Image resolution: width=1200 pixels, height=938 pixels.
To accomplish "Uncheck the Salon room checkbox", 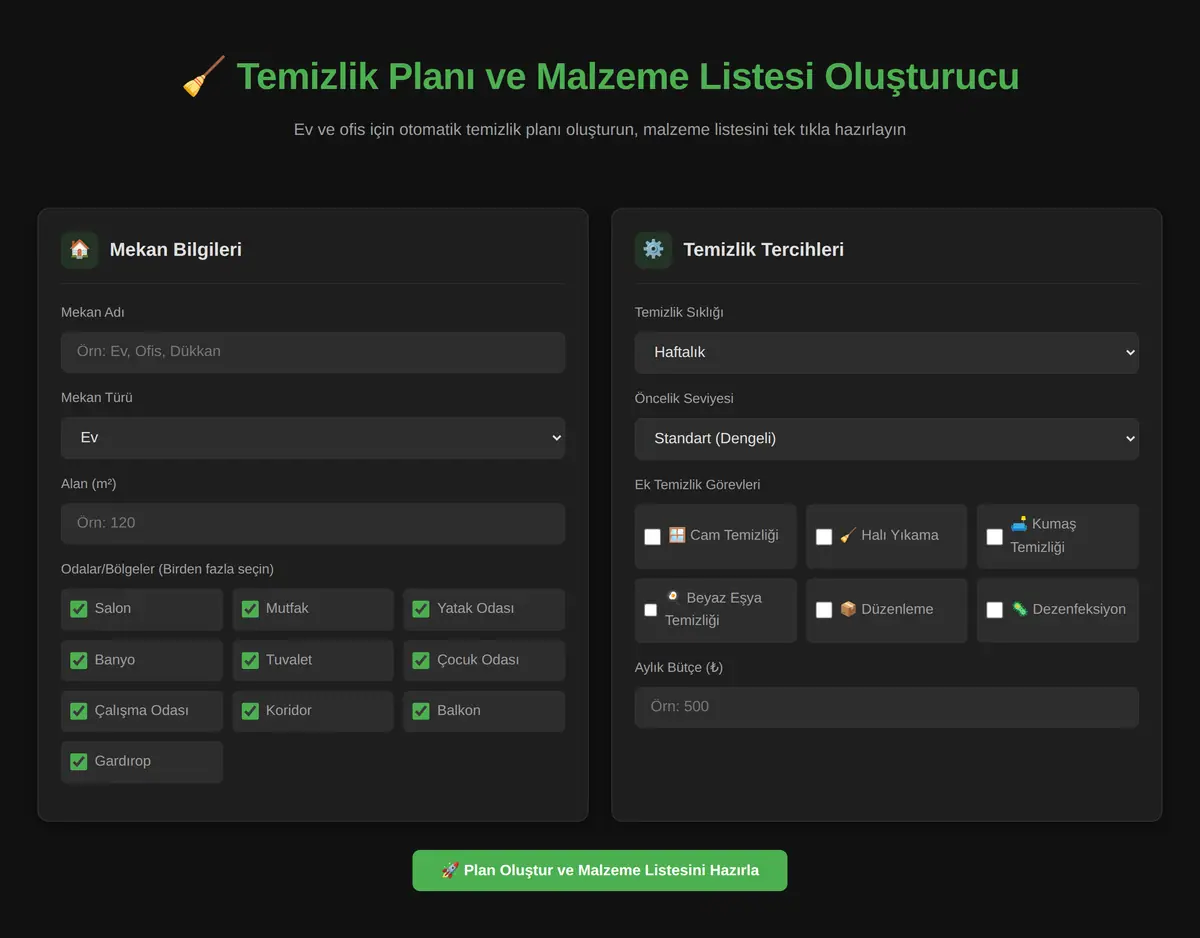I will (x=79, y=608).
